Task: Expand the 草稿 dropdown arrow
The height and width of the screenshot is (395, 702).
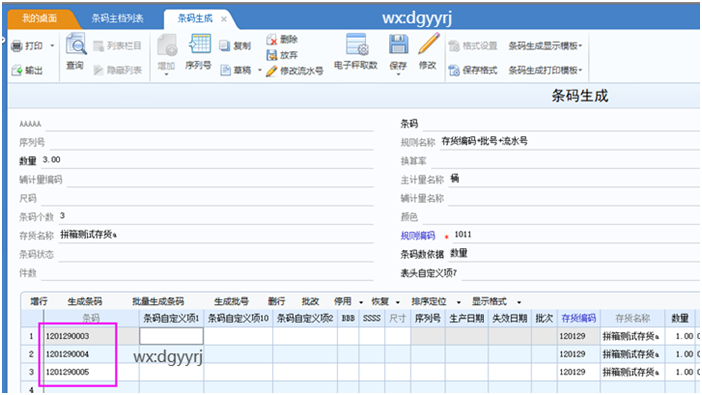Action: click(260, 70)
